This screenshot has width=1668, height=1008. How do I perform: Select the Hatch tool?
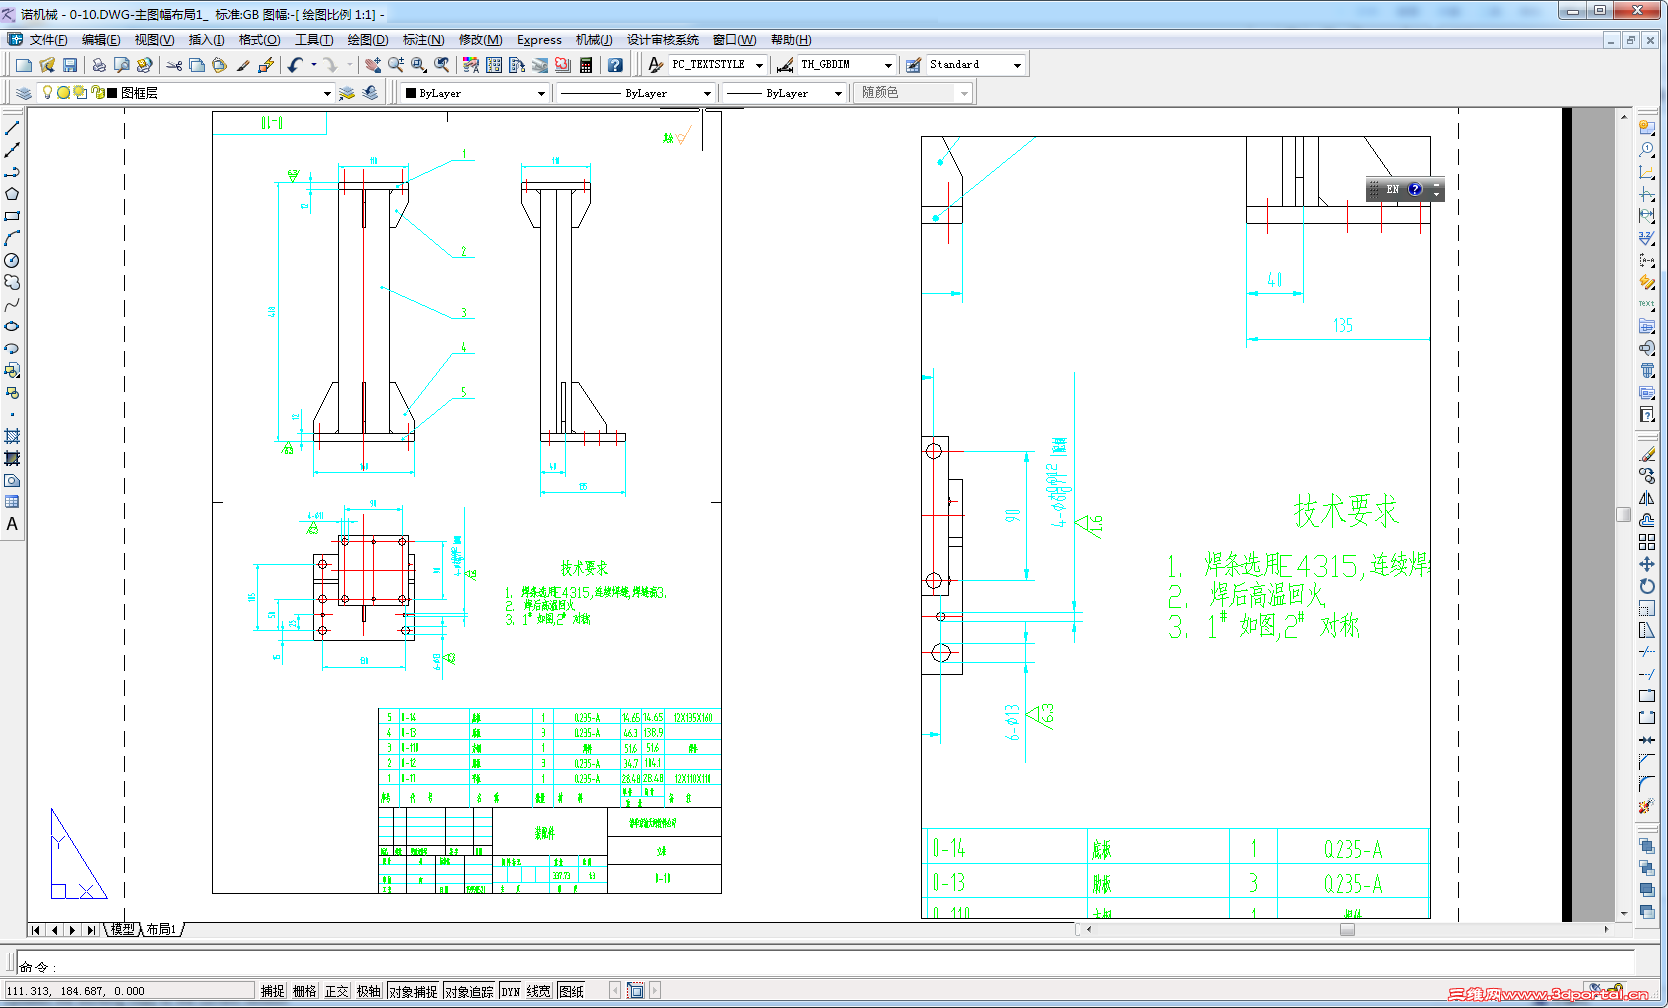(x=12, y=436)
